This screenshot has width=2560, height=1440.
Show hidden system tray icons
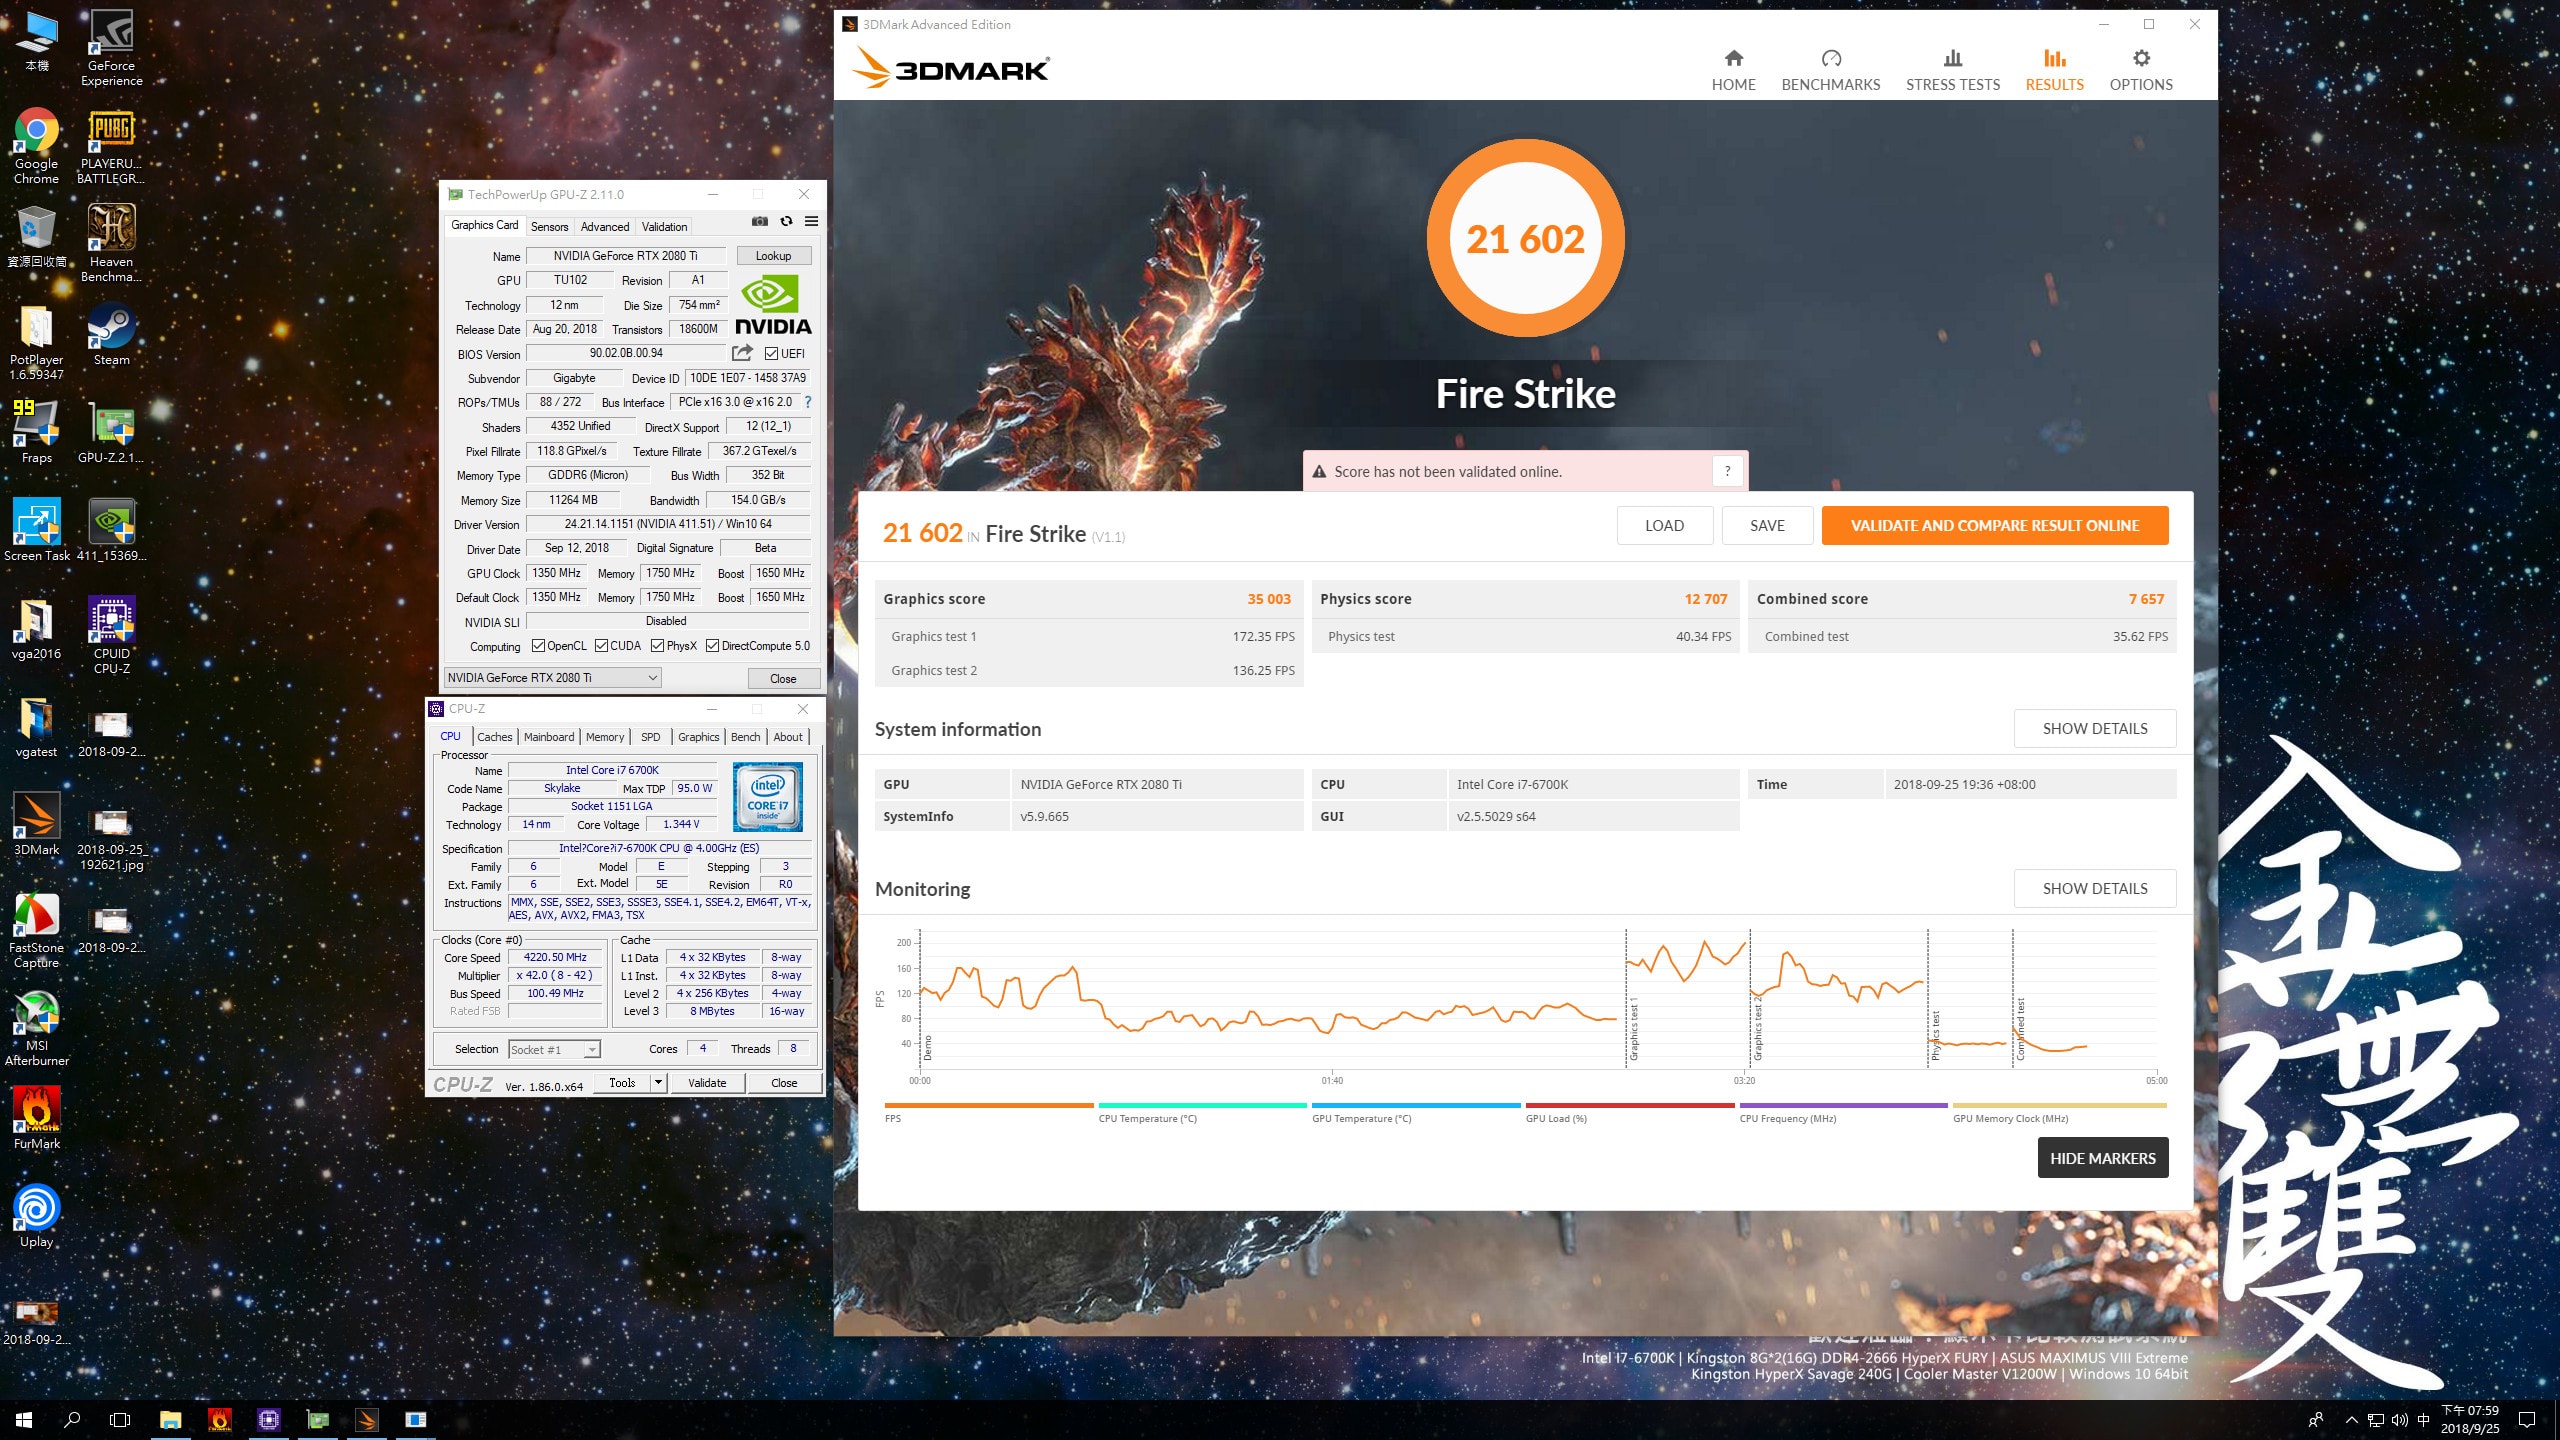[x=2351, y=1420]
